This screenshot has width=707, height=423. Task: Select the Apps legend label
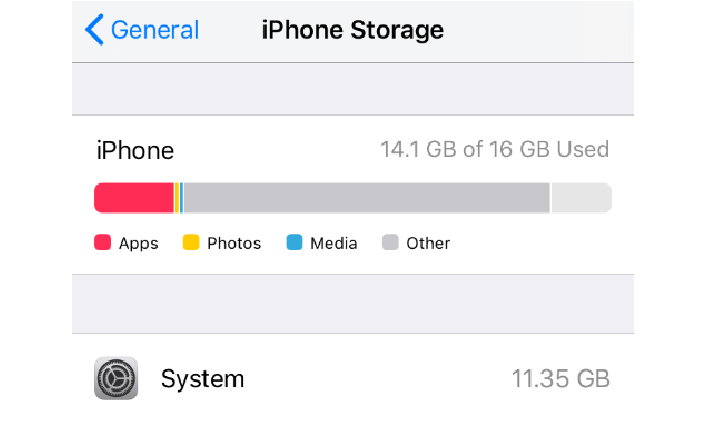[138, 243]
